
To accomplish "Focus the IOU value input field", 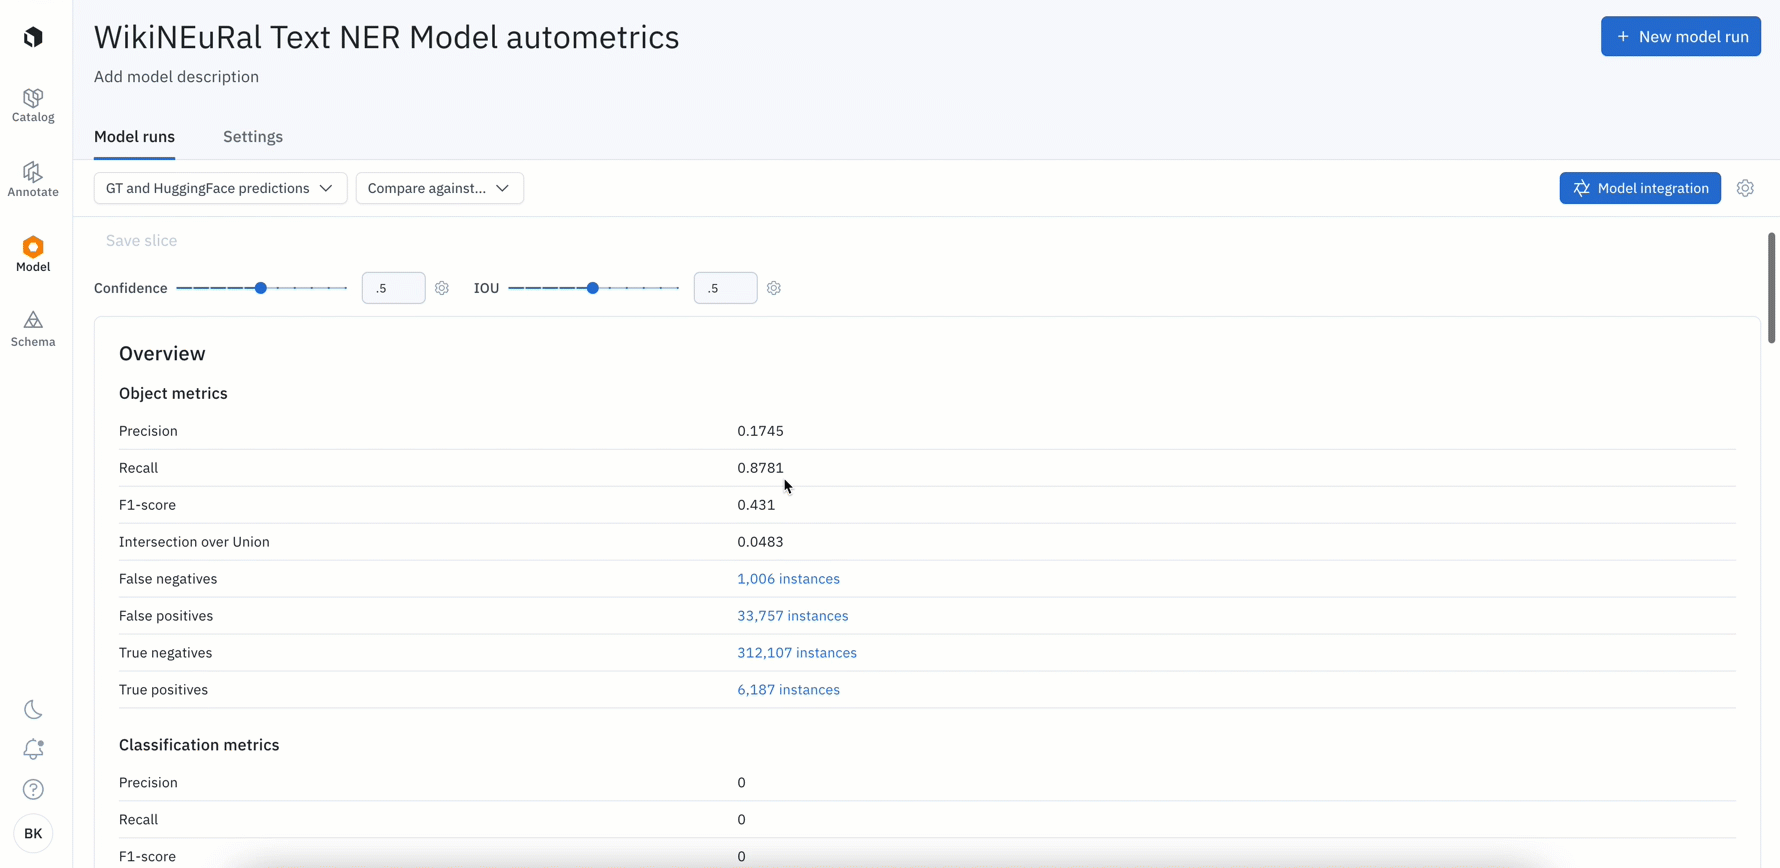I will pyautogui.click(x=725, y=288).
